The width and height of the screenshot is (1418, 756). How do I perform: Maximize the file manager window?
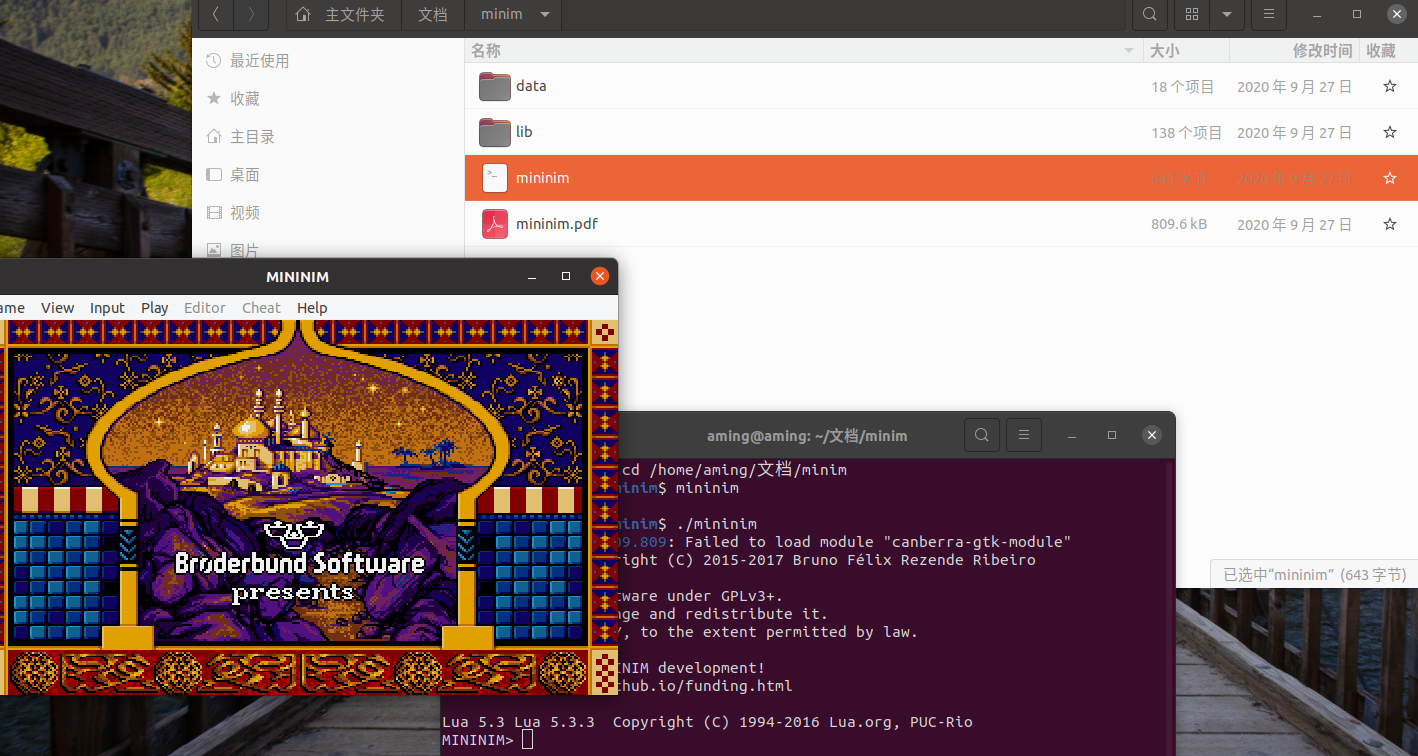1357,15
